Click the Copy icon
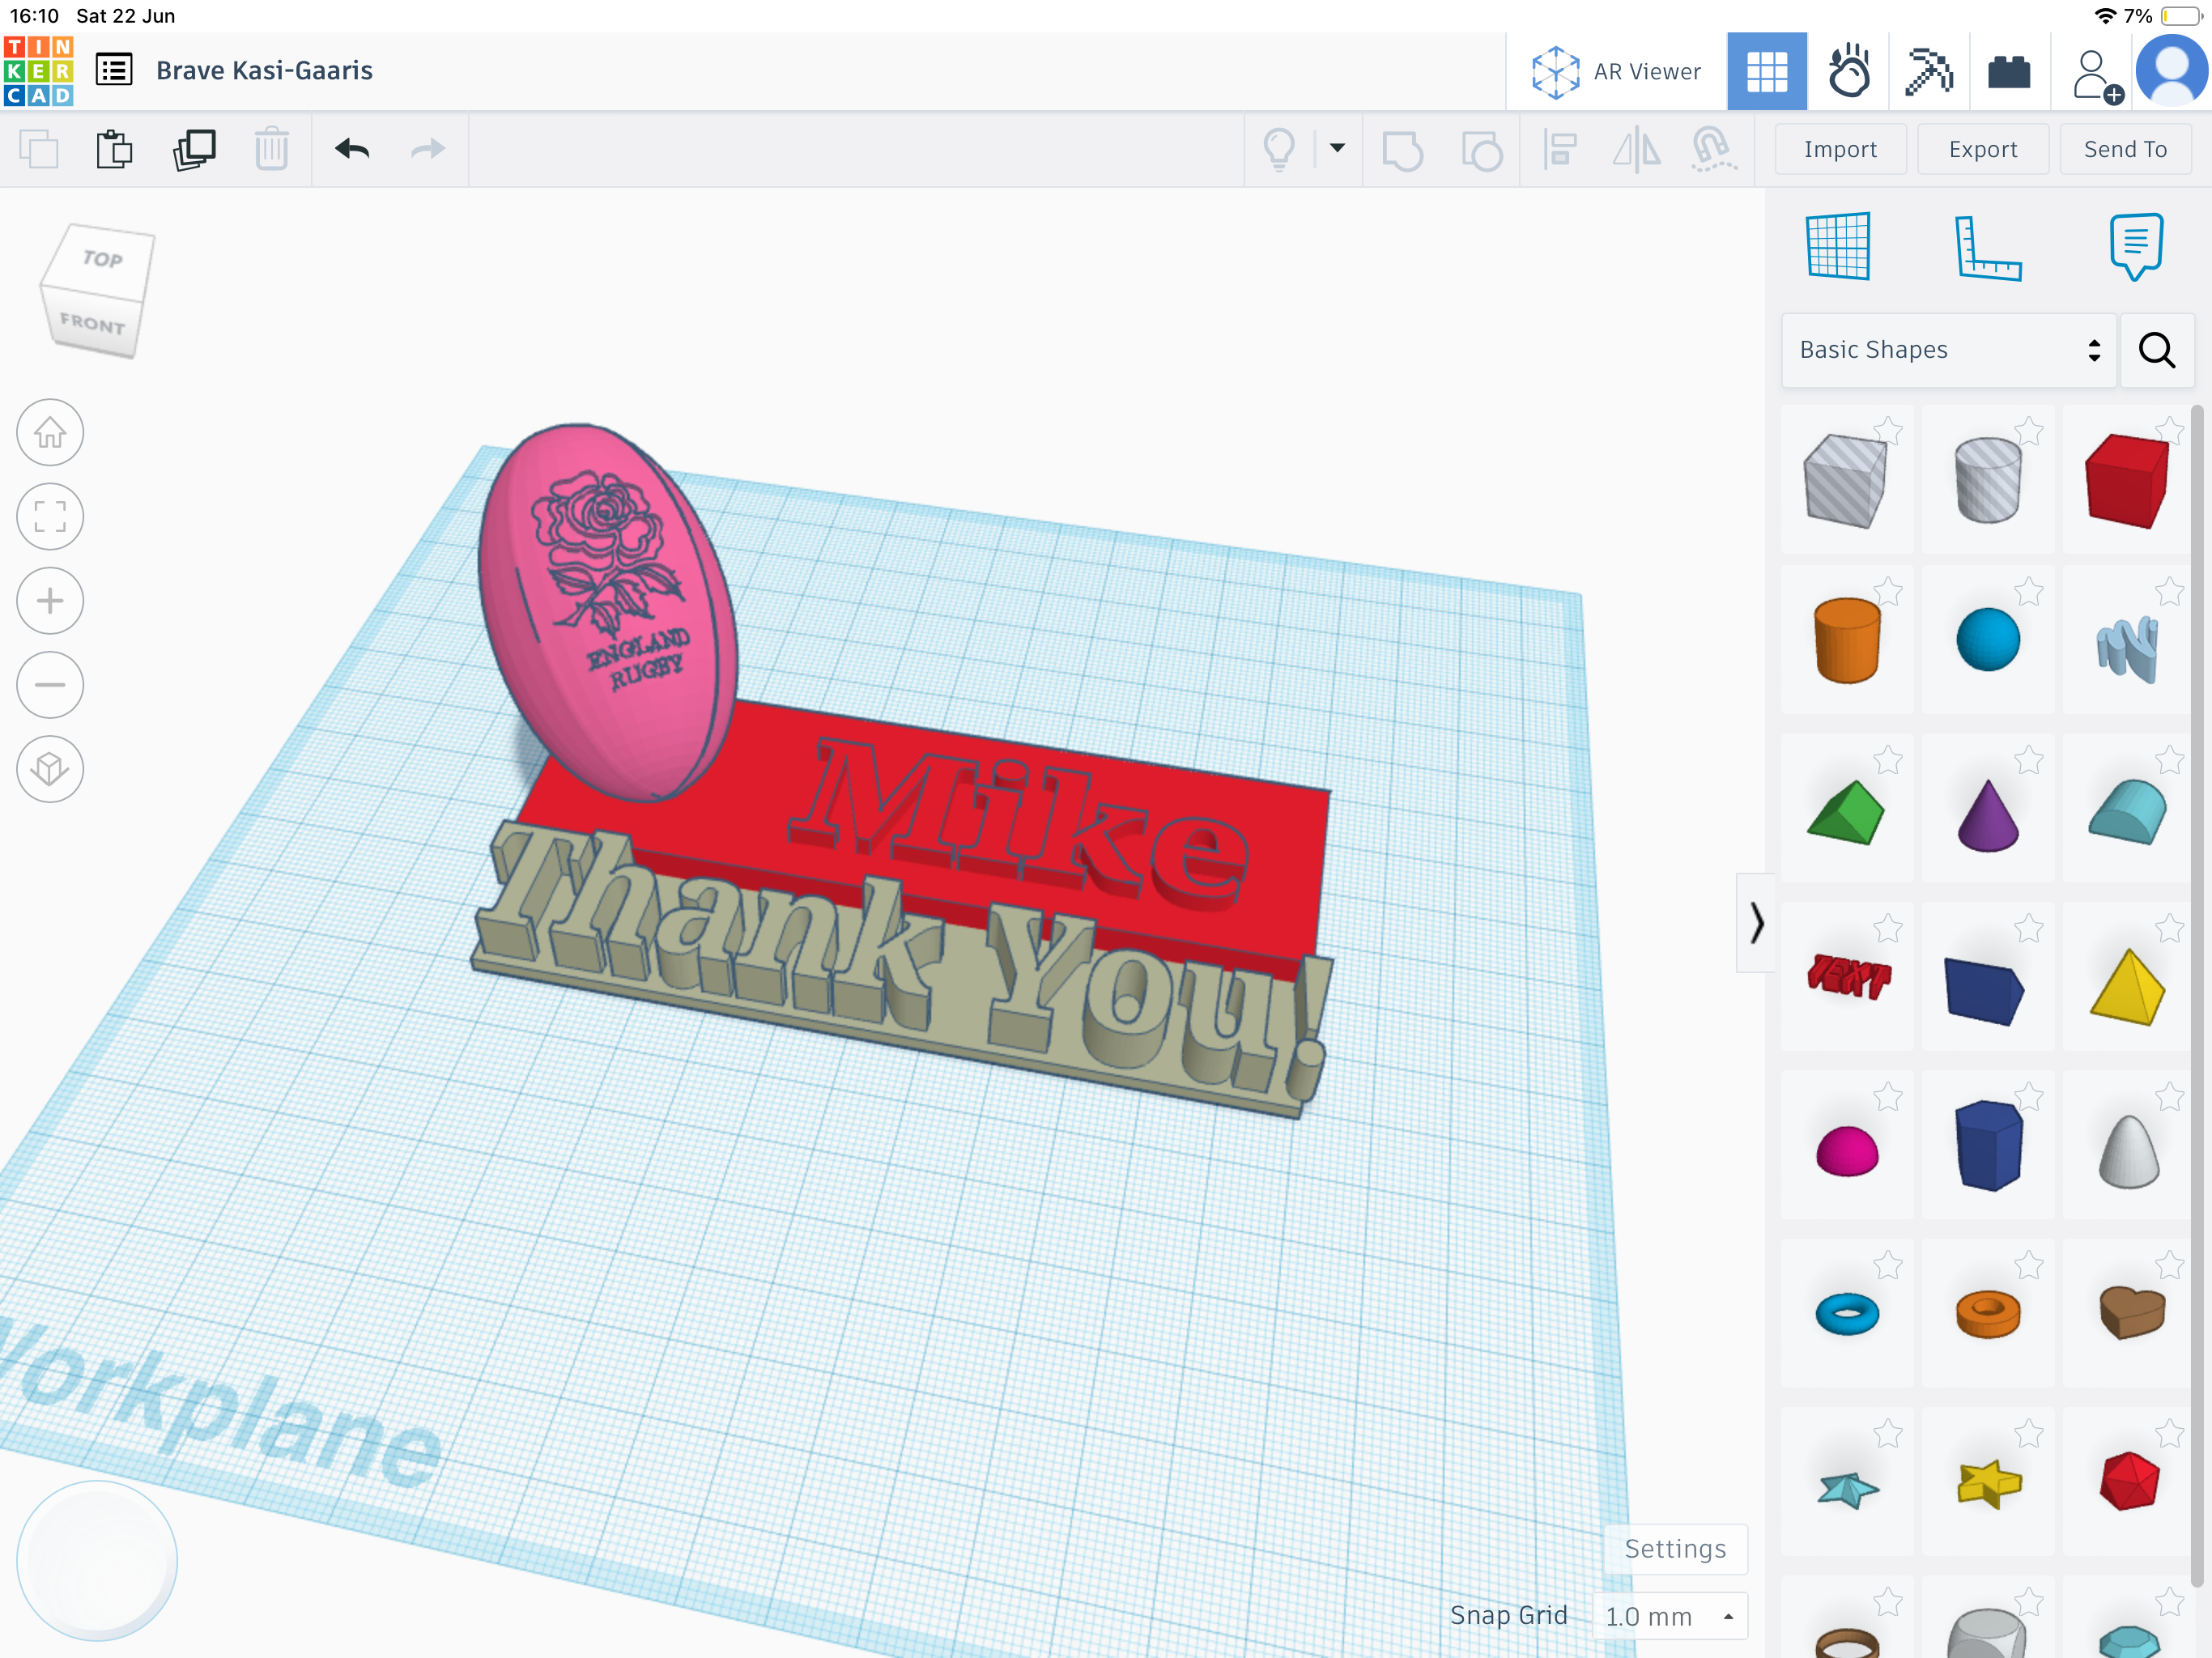Image resolution: width=2212 pixels, height=1658 pixels. pyautogui.click(x=38, y=150)
